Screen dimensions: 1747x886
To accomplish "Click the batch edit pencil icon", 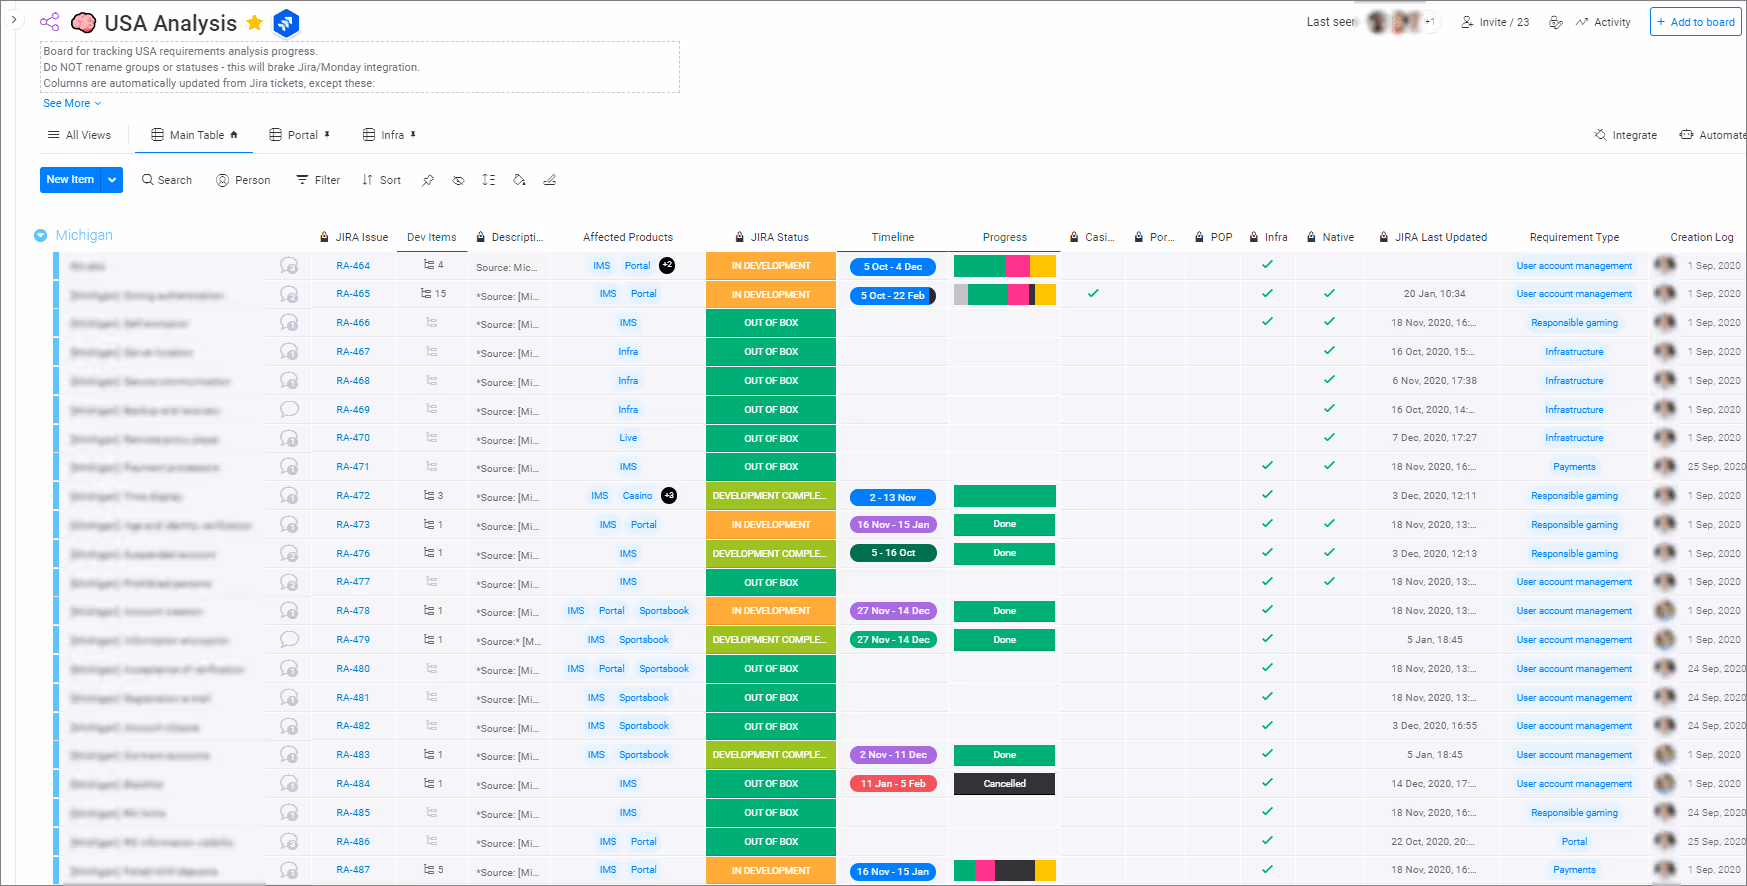I will (549, 180).
